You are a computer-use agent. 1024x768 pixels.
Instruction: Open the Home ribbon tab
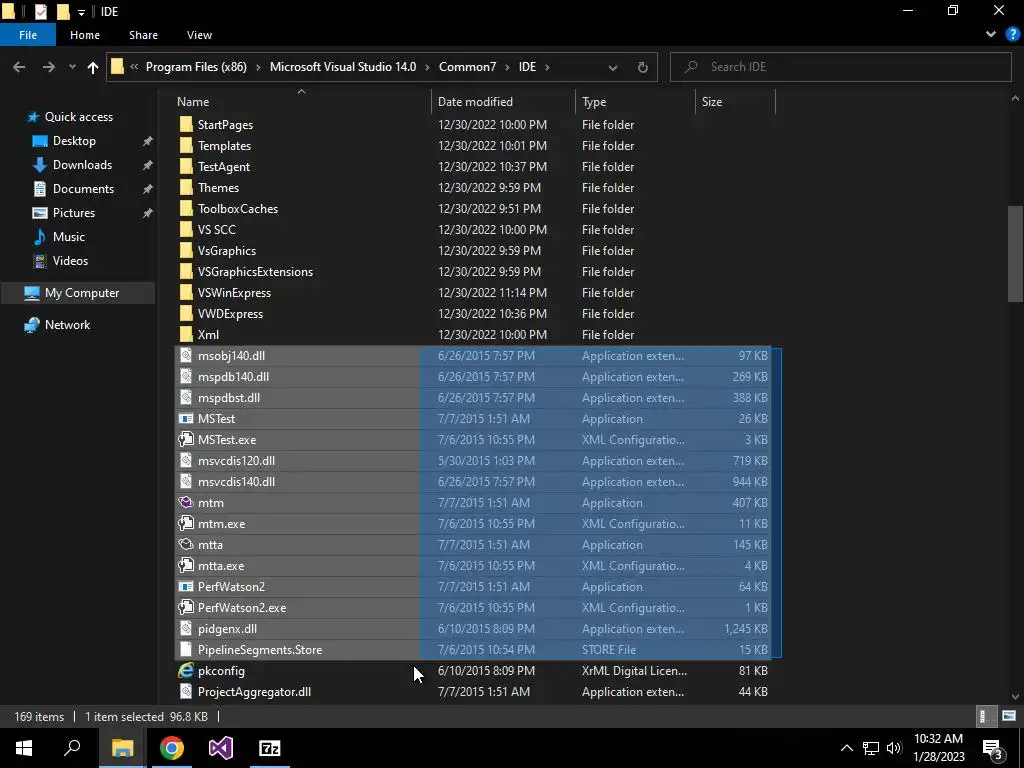85,35
